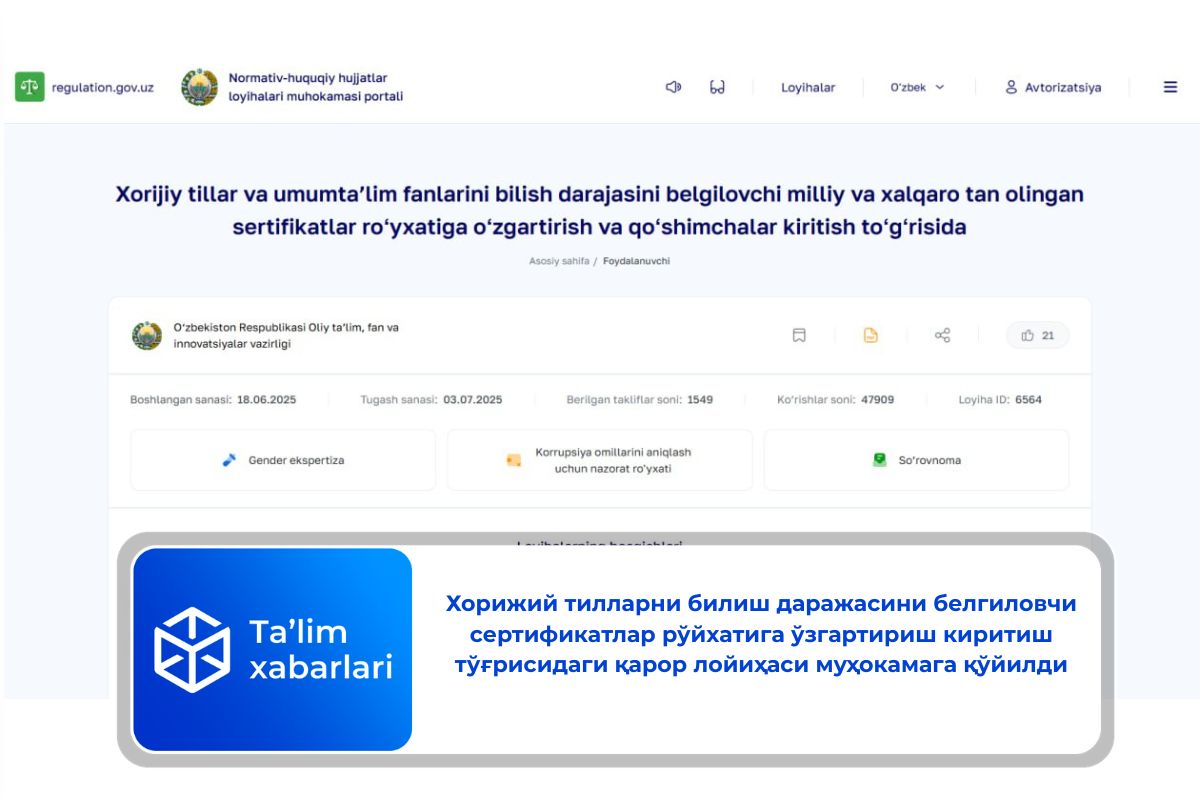Screen dimensions: 1200x800
Task: Click the Uzbekistan emblem in the header
Action: pyautogui.click(x=199, y=87)
